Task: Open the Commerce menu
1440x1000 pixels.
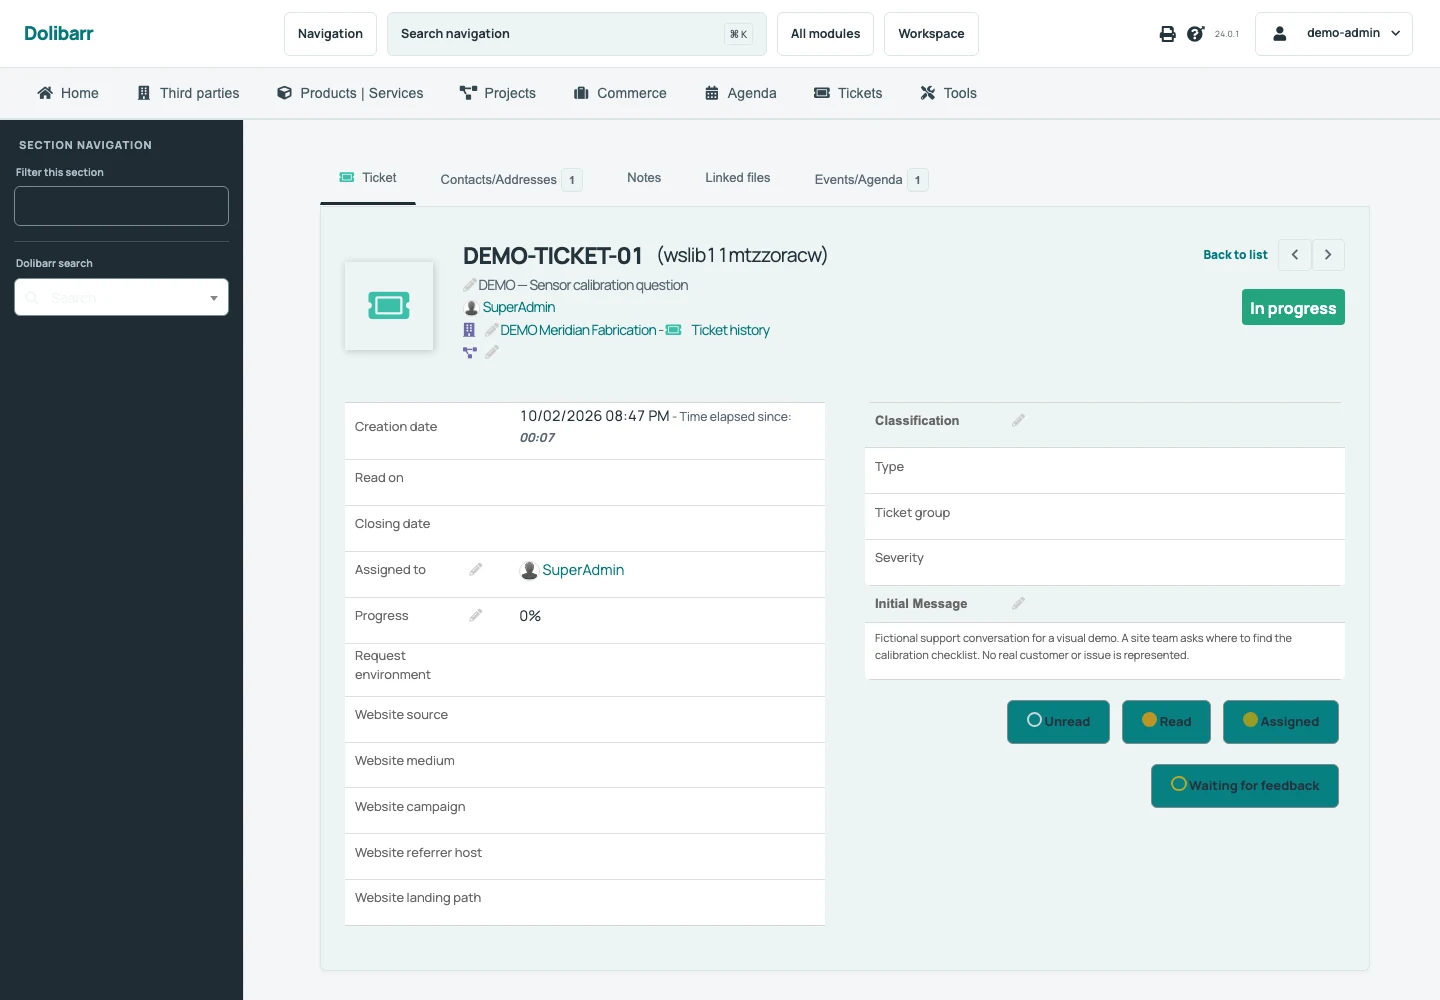Action: [620, 93]
